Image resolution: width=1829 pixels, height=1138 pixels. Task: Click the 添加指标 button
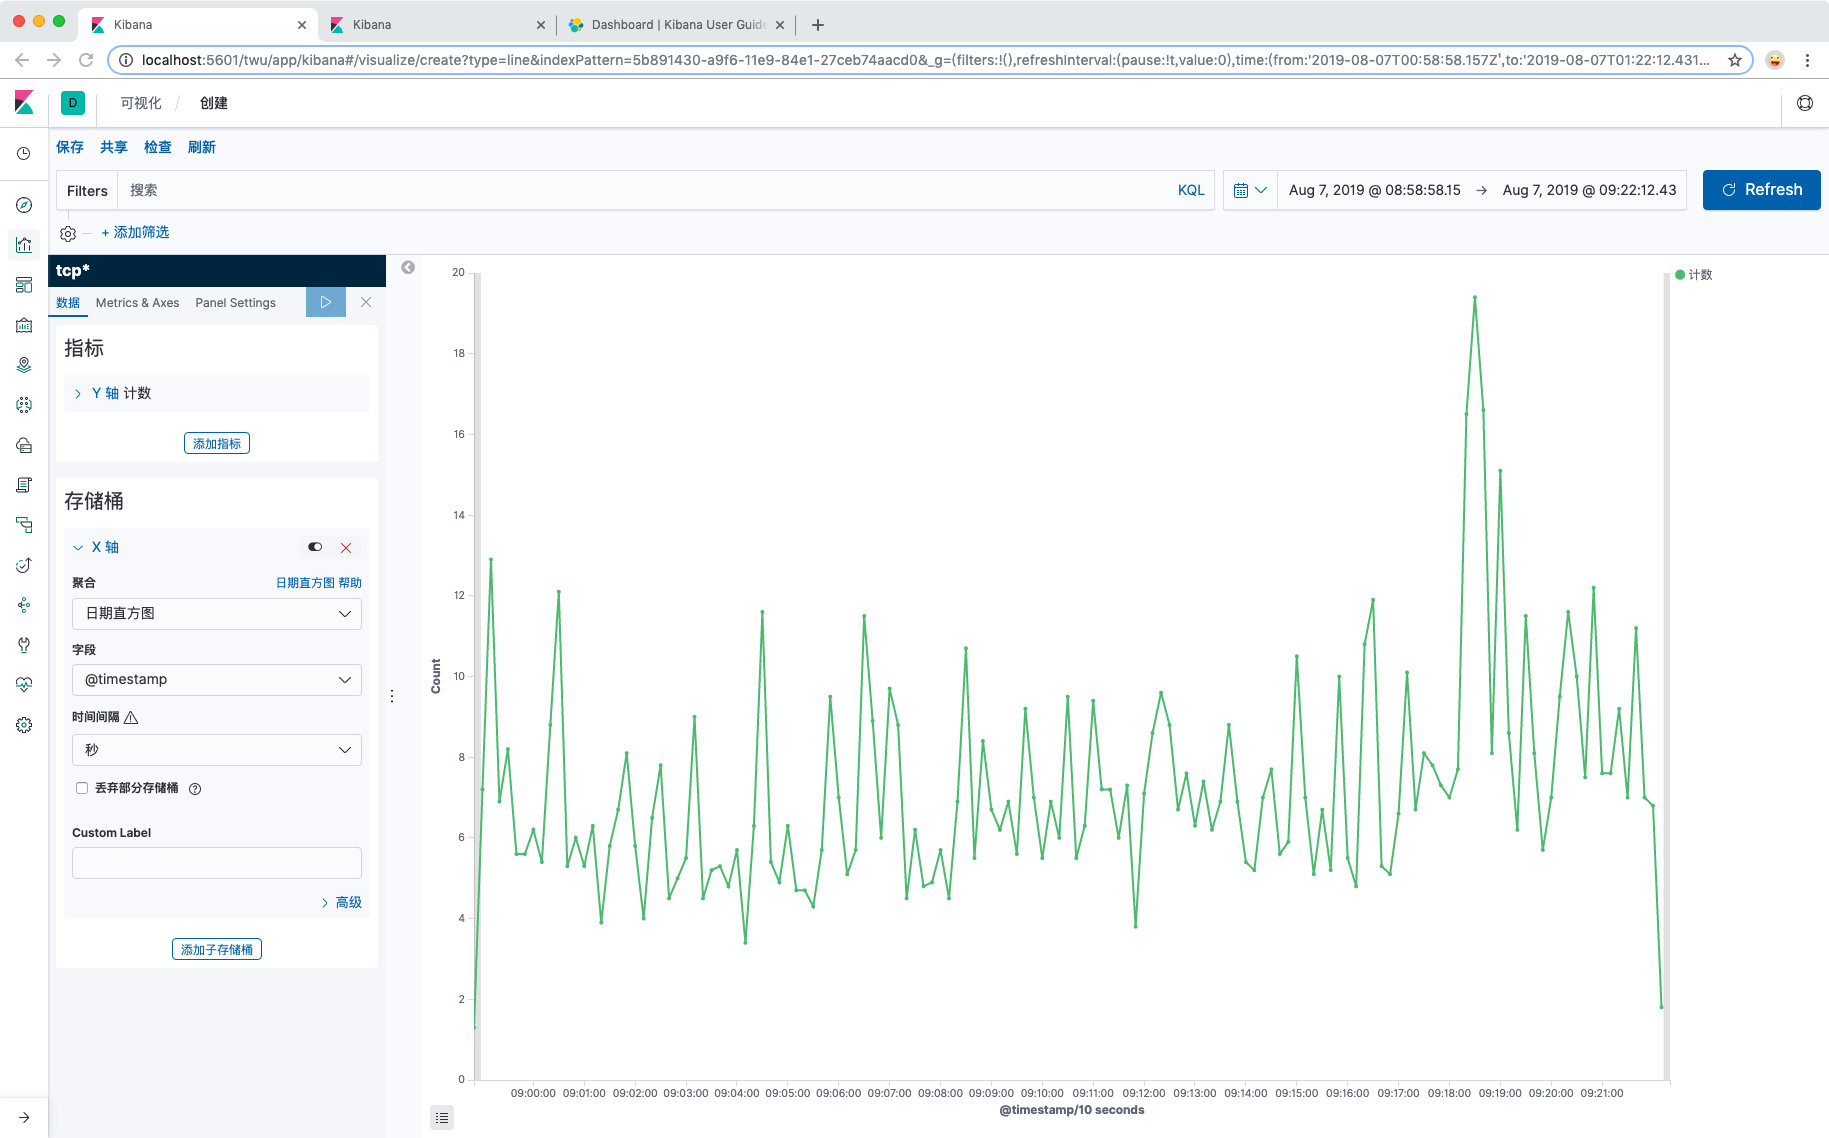pos(217,443)
